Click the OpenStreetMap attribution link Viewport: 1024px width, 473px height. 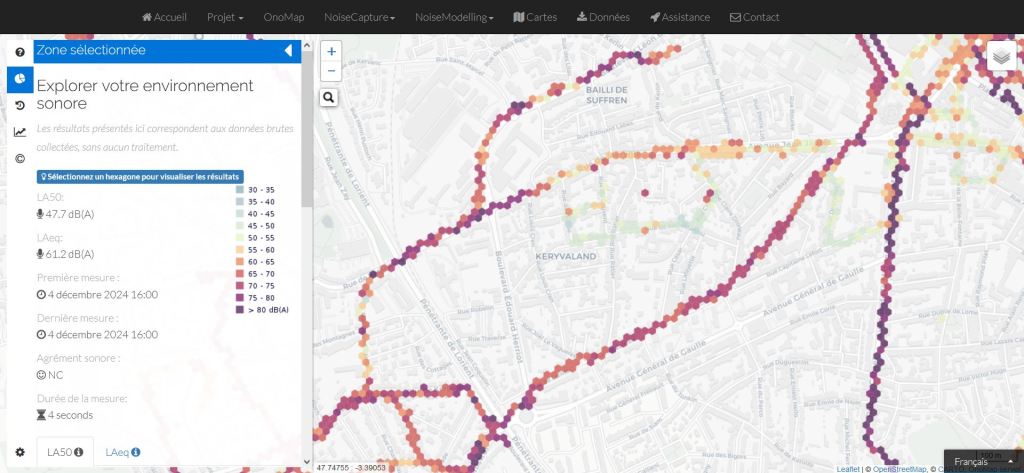coord(899,468)
